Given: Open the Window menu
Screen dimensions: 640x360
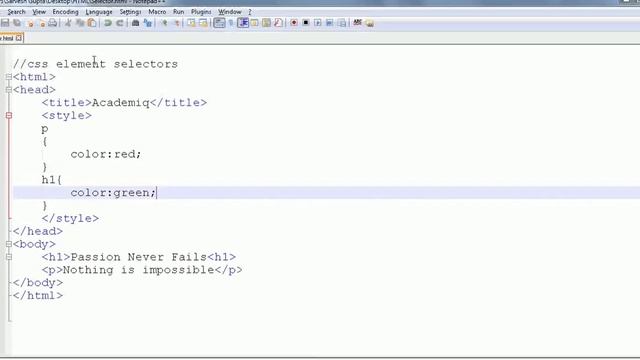Looking at the screenshot, I should pyautogui.click(x=230, y=12).
